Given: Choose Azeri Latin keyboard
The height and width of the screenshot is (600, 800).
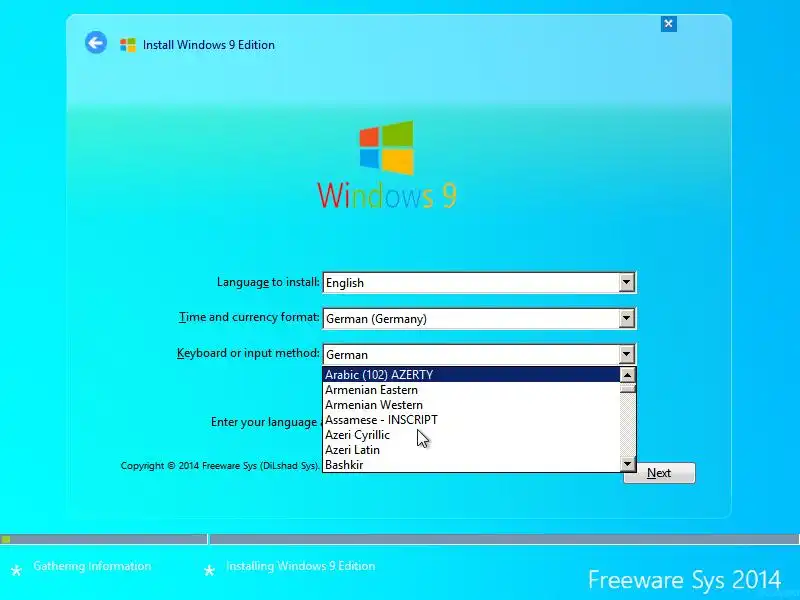Looking at the screenshot, I should [471, 450].
